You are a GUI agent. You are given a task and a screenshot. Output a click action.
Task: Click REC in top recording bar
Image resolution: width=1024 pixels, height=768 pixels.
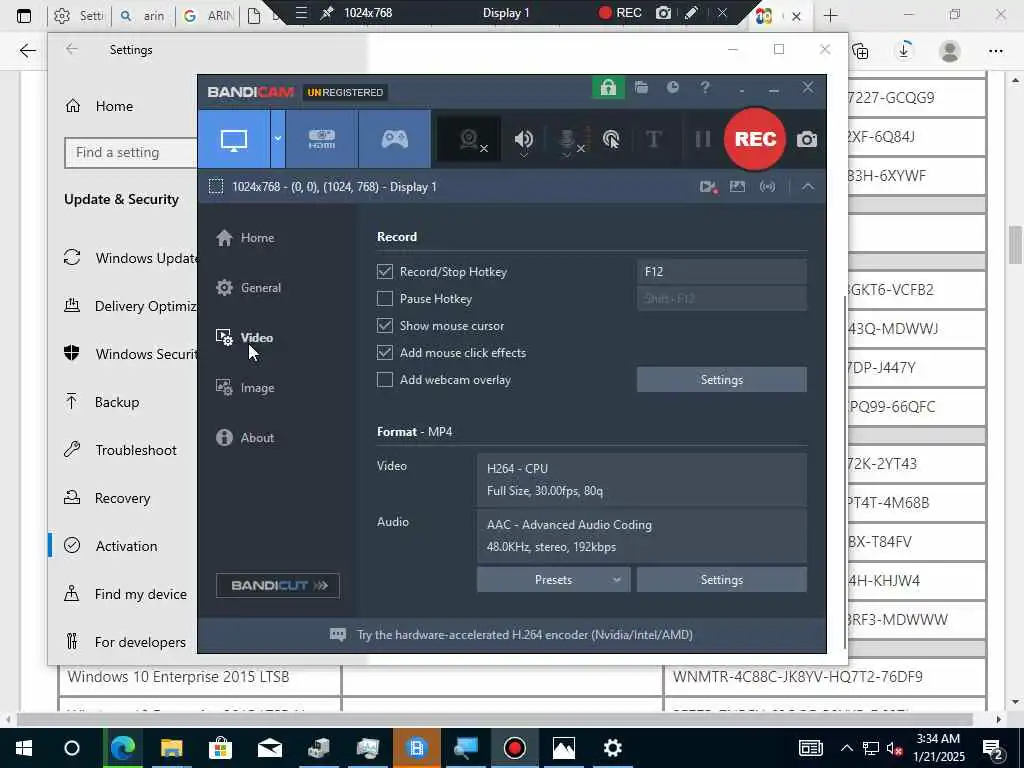tap(620, 13)
